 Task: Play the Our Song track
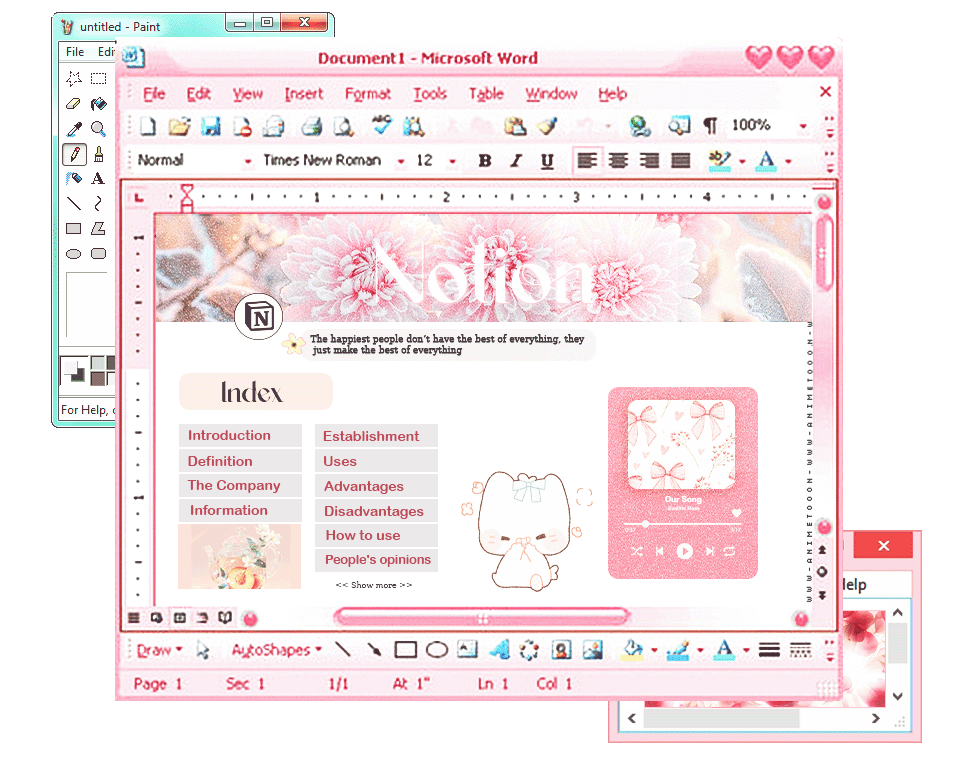684,551
